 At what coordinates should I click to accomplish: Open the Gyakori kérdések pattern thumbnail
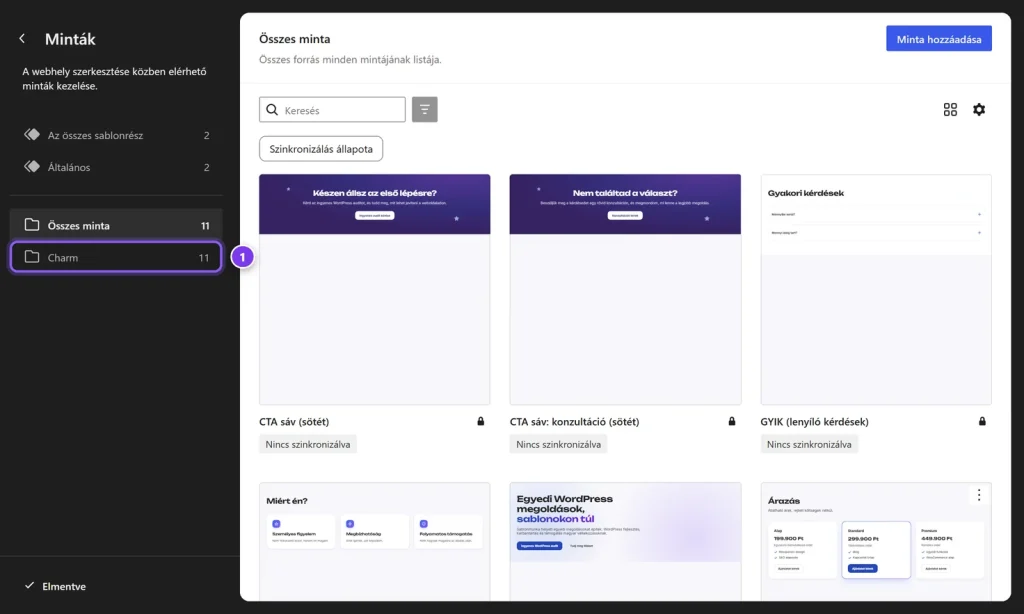tap(876, 289)
